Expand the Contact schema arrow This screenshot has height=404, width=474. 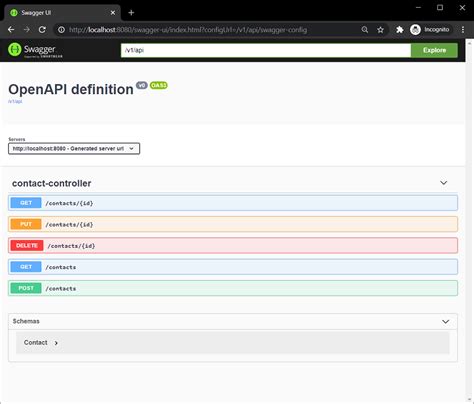coord(56,343)
